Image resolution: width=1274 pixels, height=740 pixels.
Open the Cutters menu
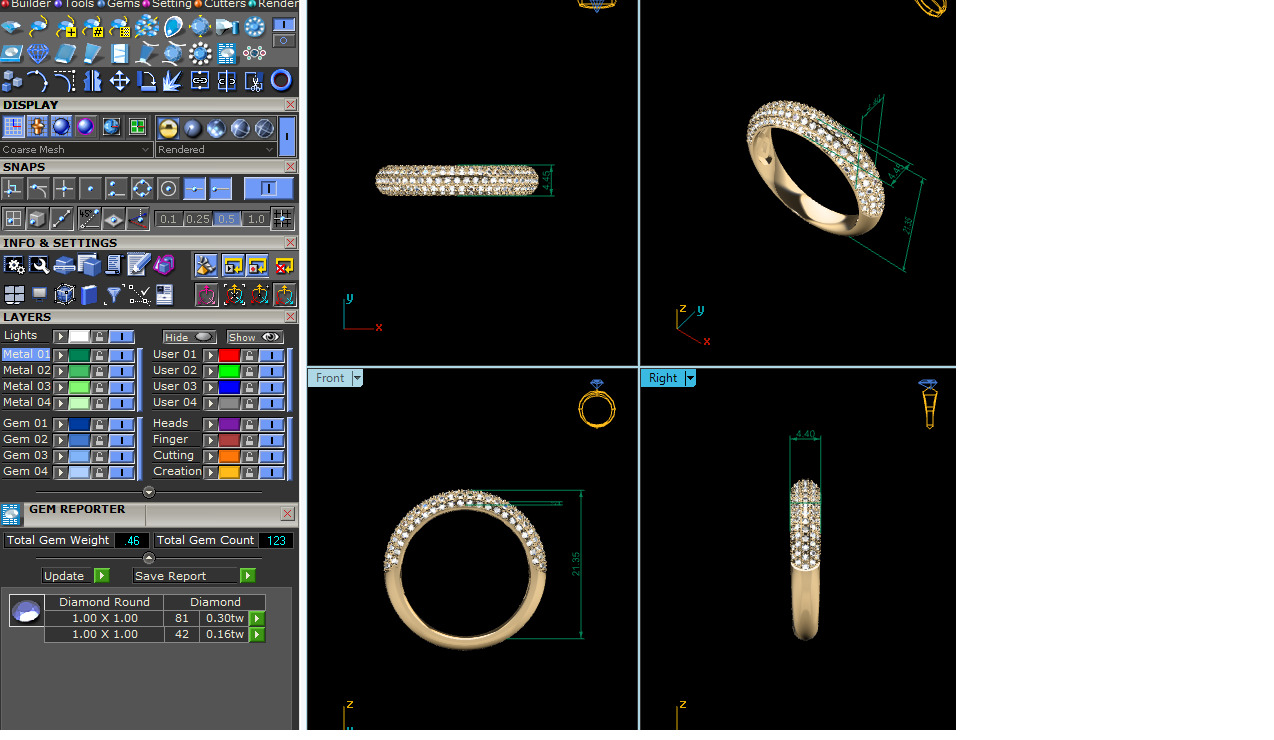(220, 4)
